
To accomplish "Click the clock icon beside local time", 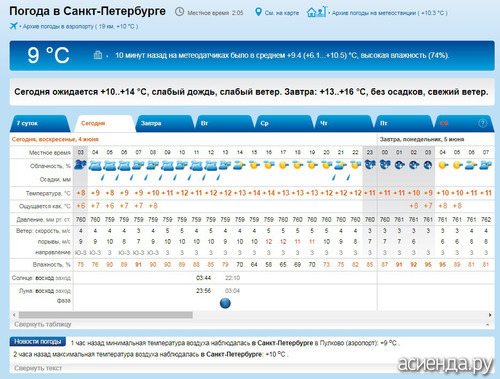I will click(179, 12).
